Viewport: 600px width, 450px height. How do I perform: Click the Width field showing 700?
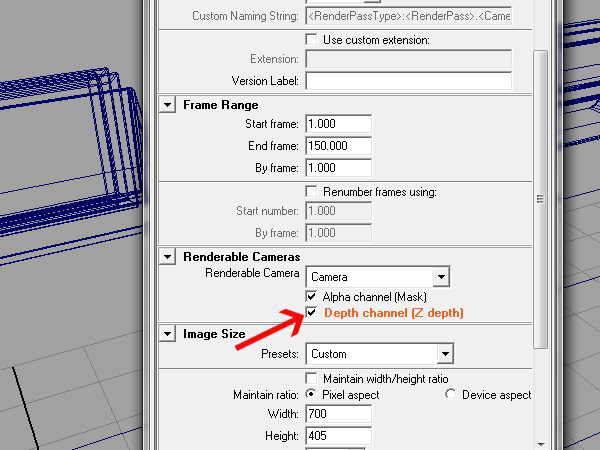pos(339,414)
